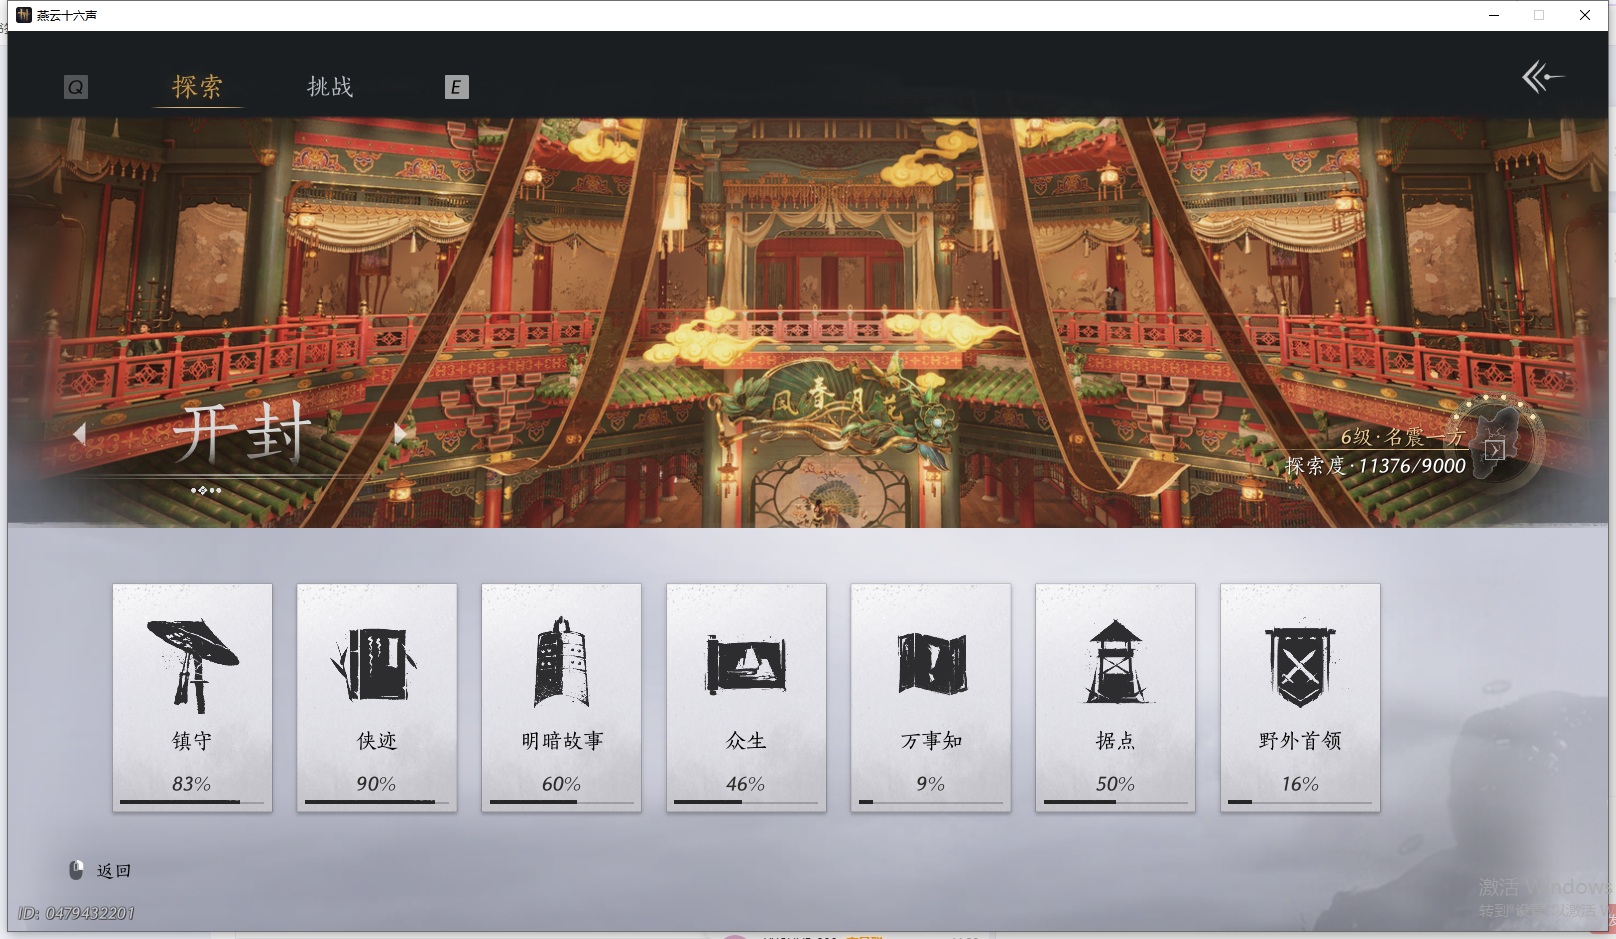1616x939 pixels.
Task: Click 返回 to go back
Action: [113, 869]
